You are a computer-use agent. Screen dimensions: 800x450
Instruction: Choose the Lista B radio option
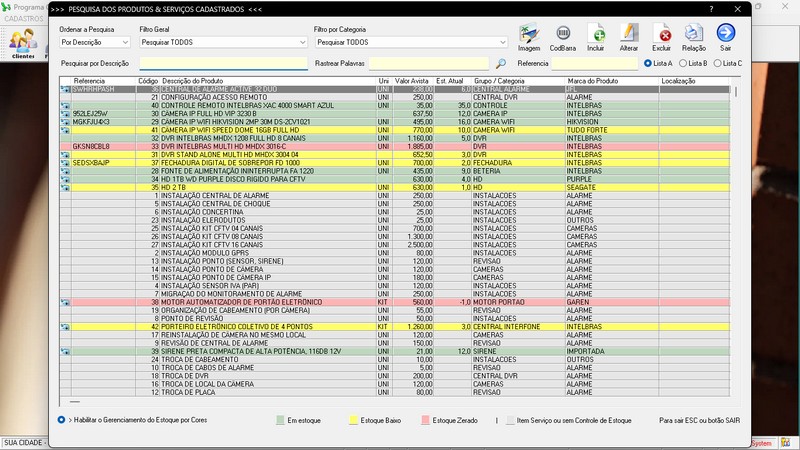[681, 63]
